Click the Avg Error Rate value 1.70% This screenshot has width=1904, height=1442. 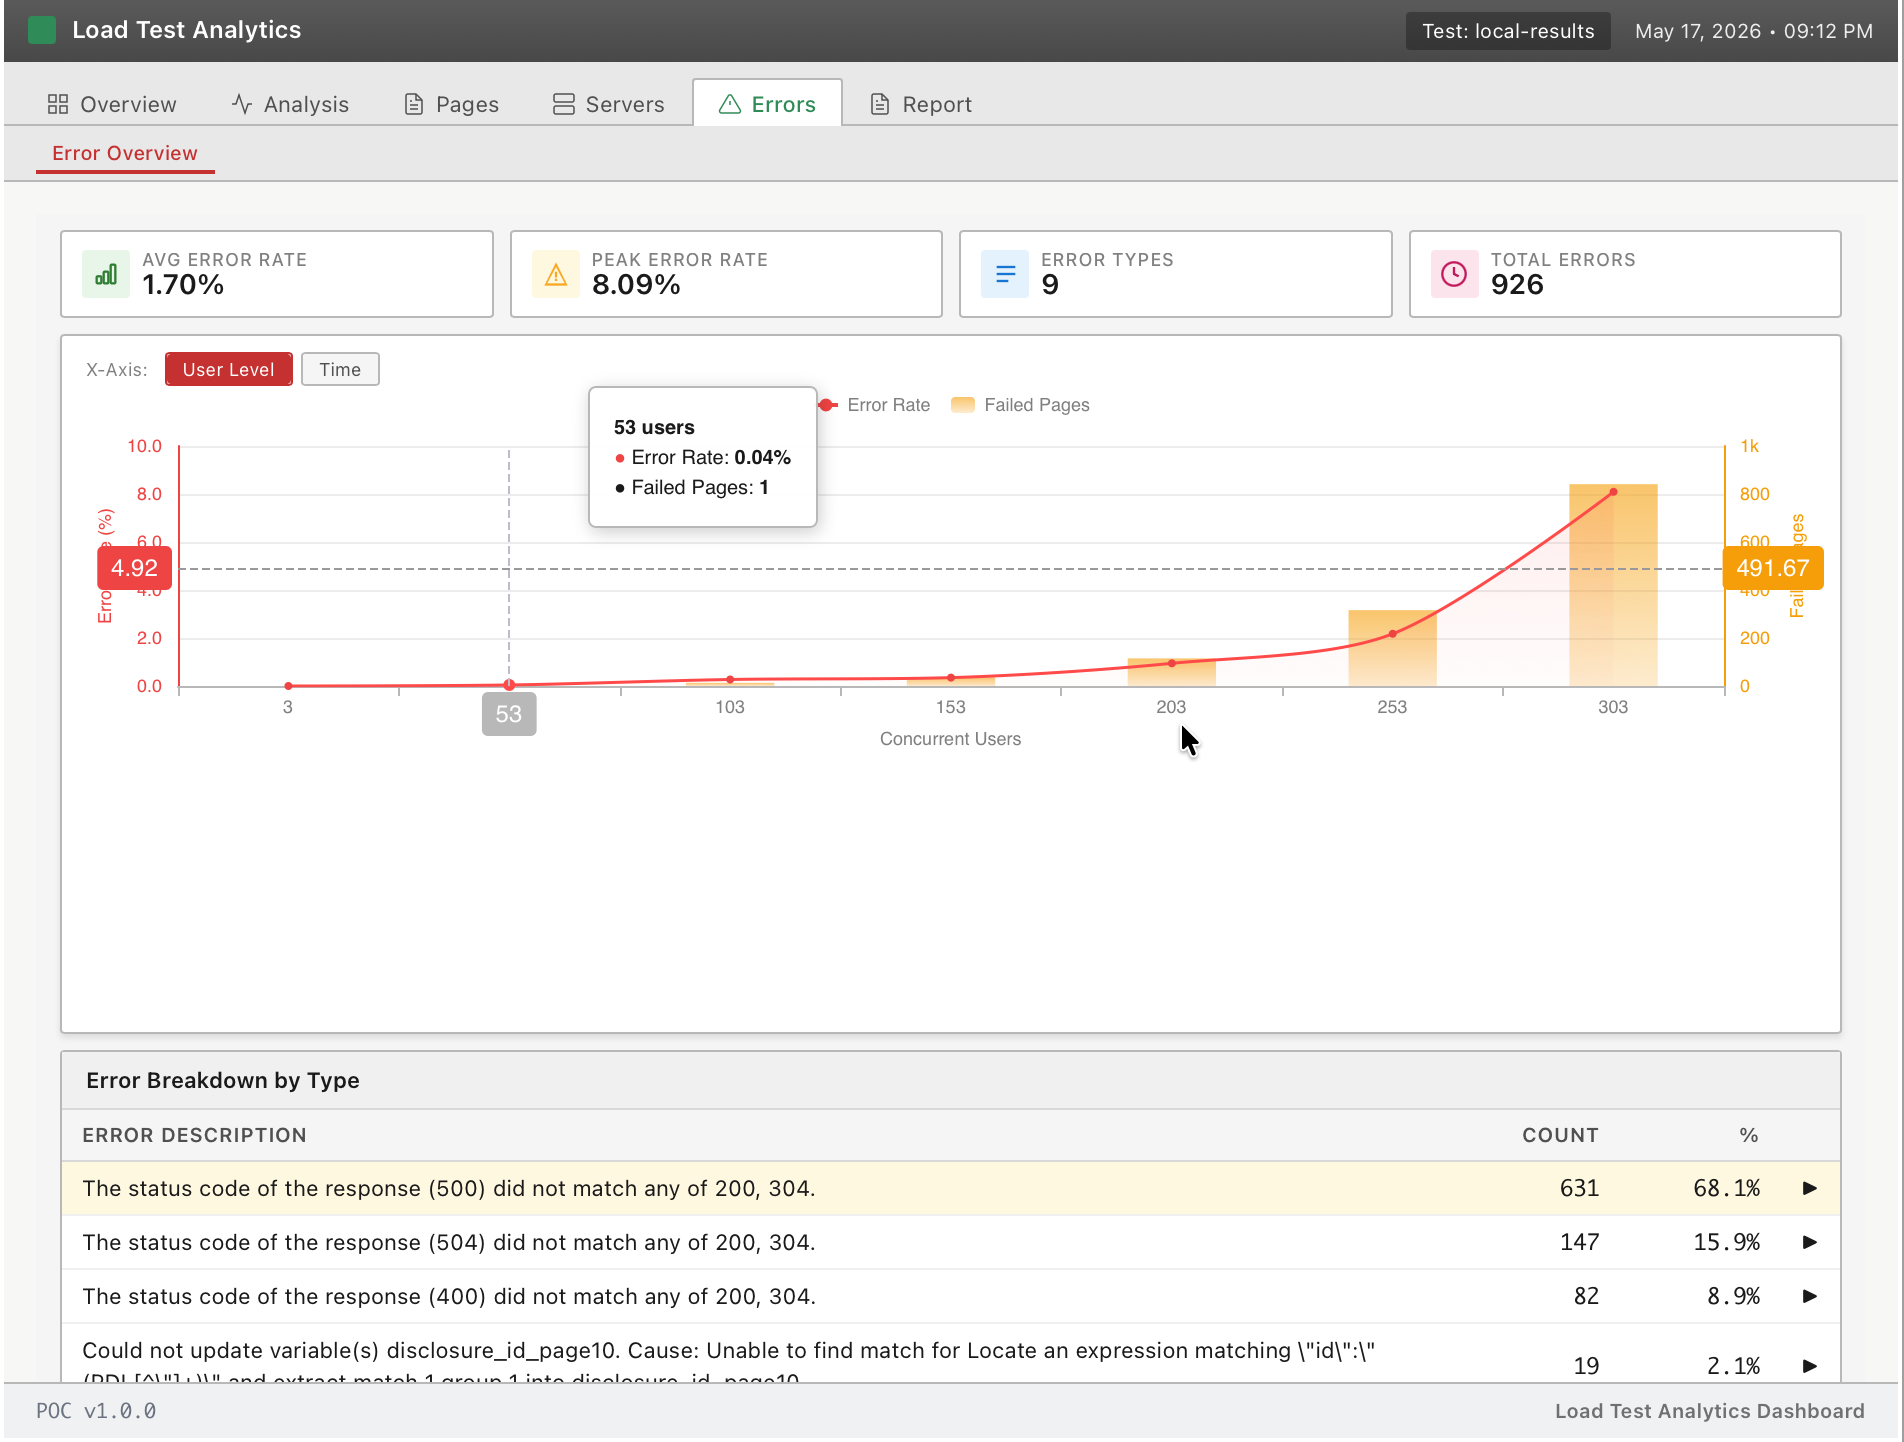[x=183, y=285]
